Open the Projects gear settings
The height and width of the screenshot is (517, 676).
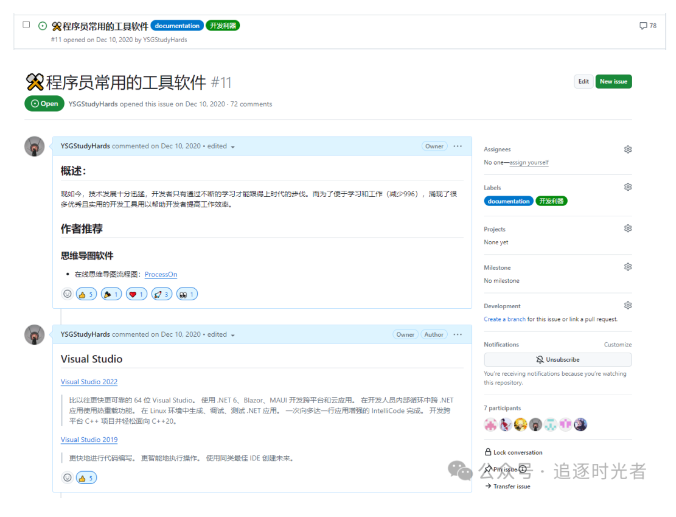(627, 229)
